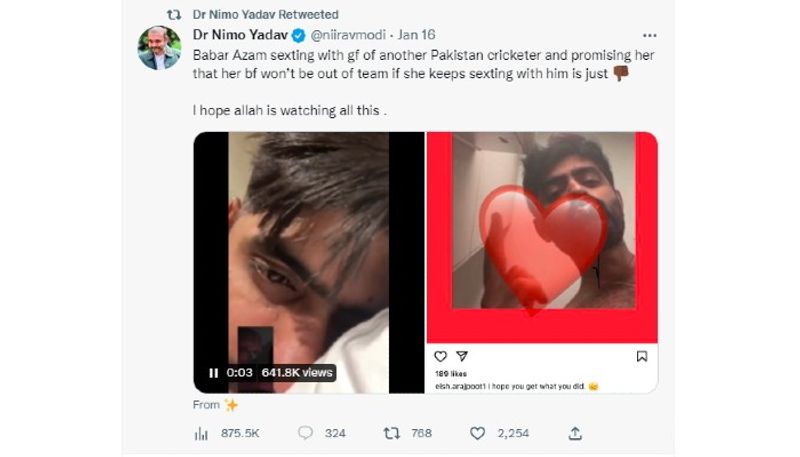This screenshot has width=800, height=457.
Task: View analytics via the bar chart icon
Action: (201, 434)
